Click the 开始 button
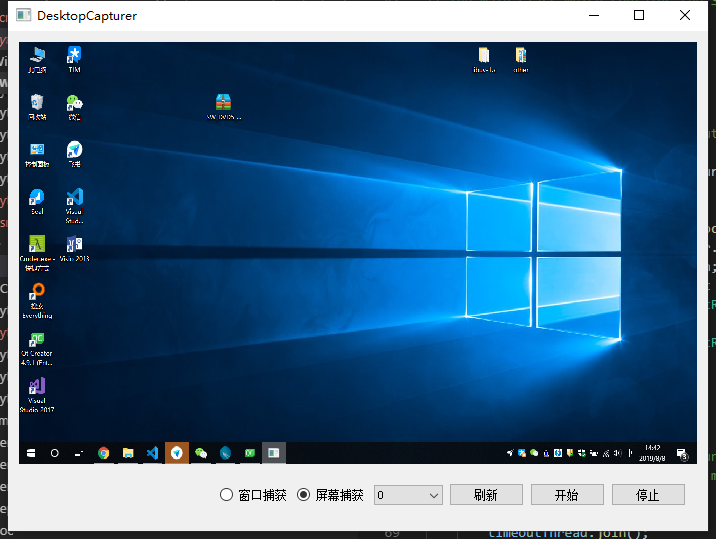Image resolution: width=716 pixels, height=539 pixels. click(567, 495)
